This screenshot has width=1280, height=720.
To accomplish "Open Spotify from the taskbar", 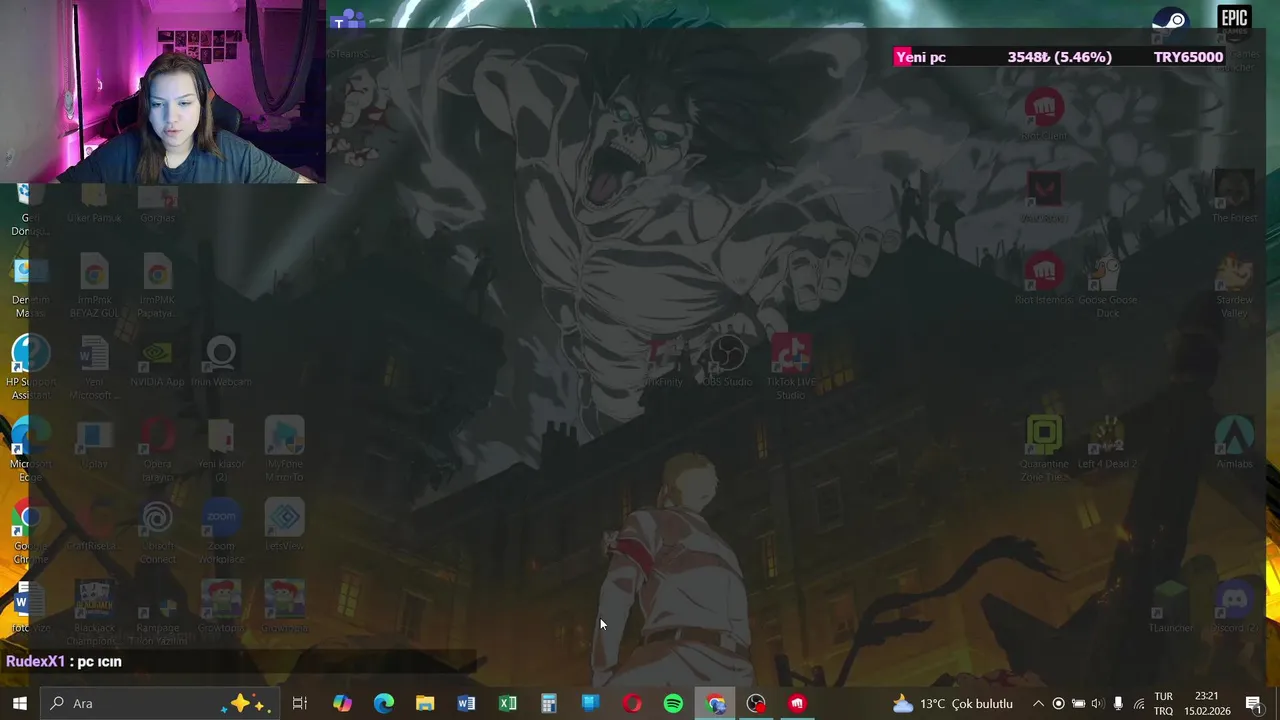I will click(x=673, y=703).
